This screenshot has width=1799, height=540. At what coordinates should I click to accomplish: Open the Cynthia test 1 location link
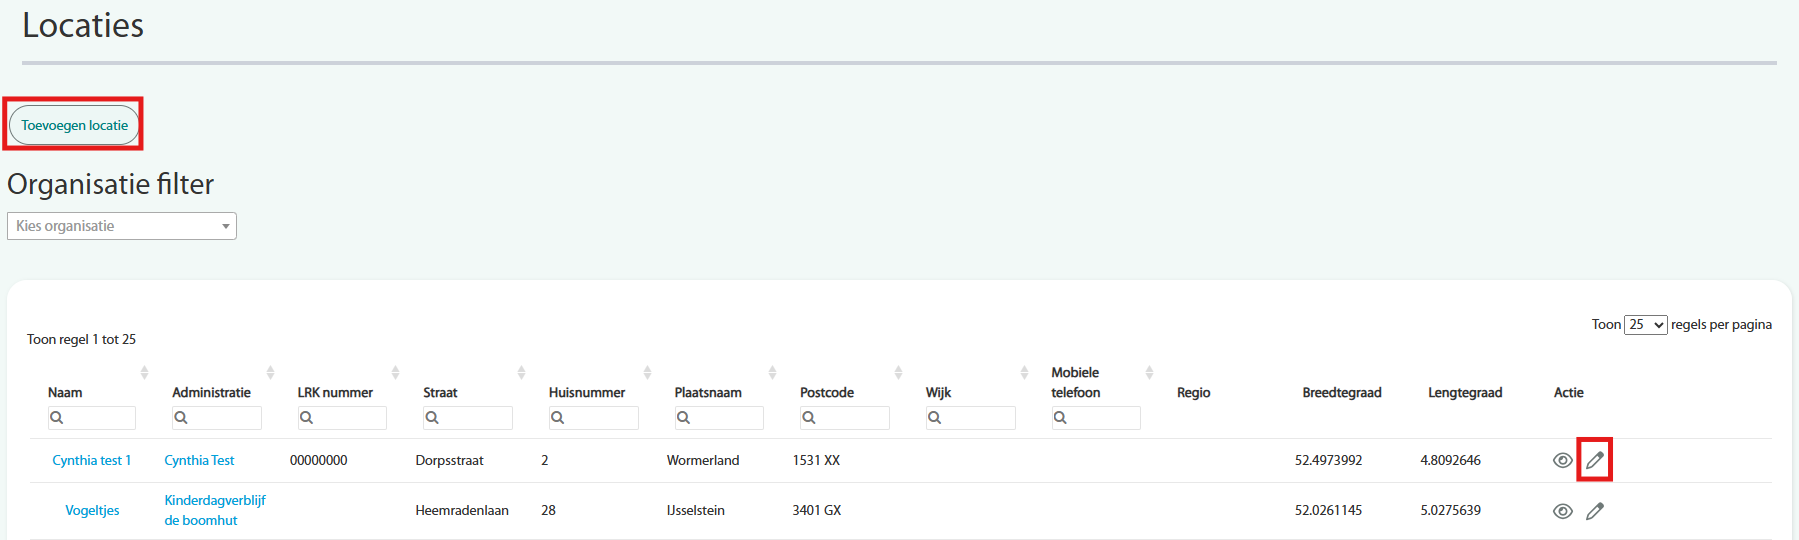pos(92,460)
